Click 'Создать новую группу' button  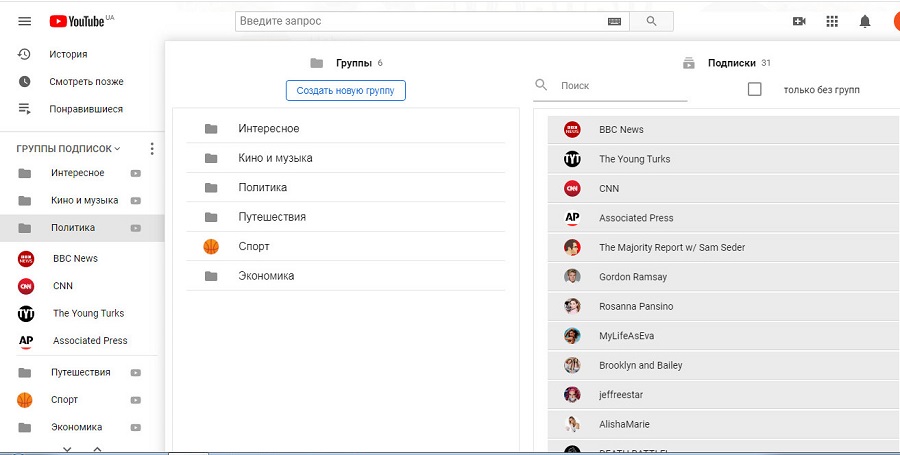346,91
